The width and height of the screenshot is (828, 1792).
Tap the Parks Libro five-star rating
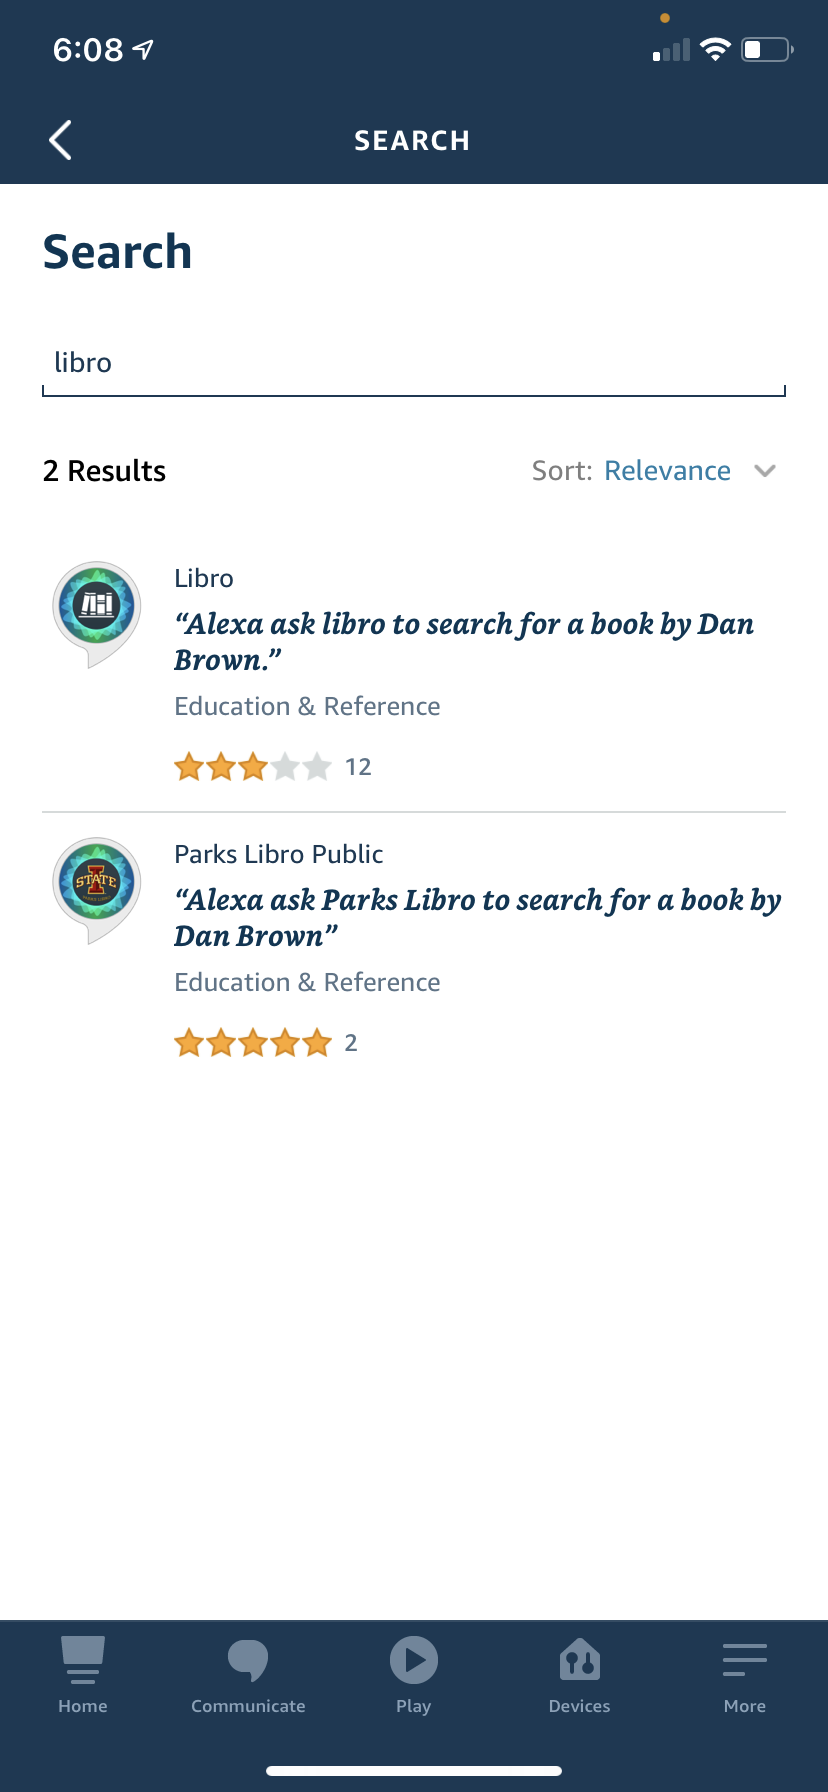pos(253,1043)
